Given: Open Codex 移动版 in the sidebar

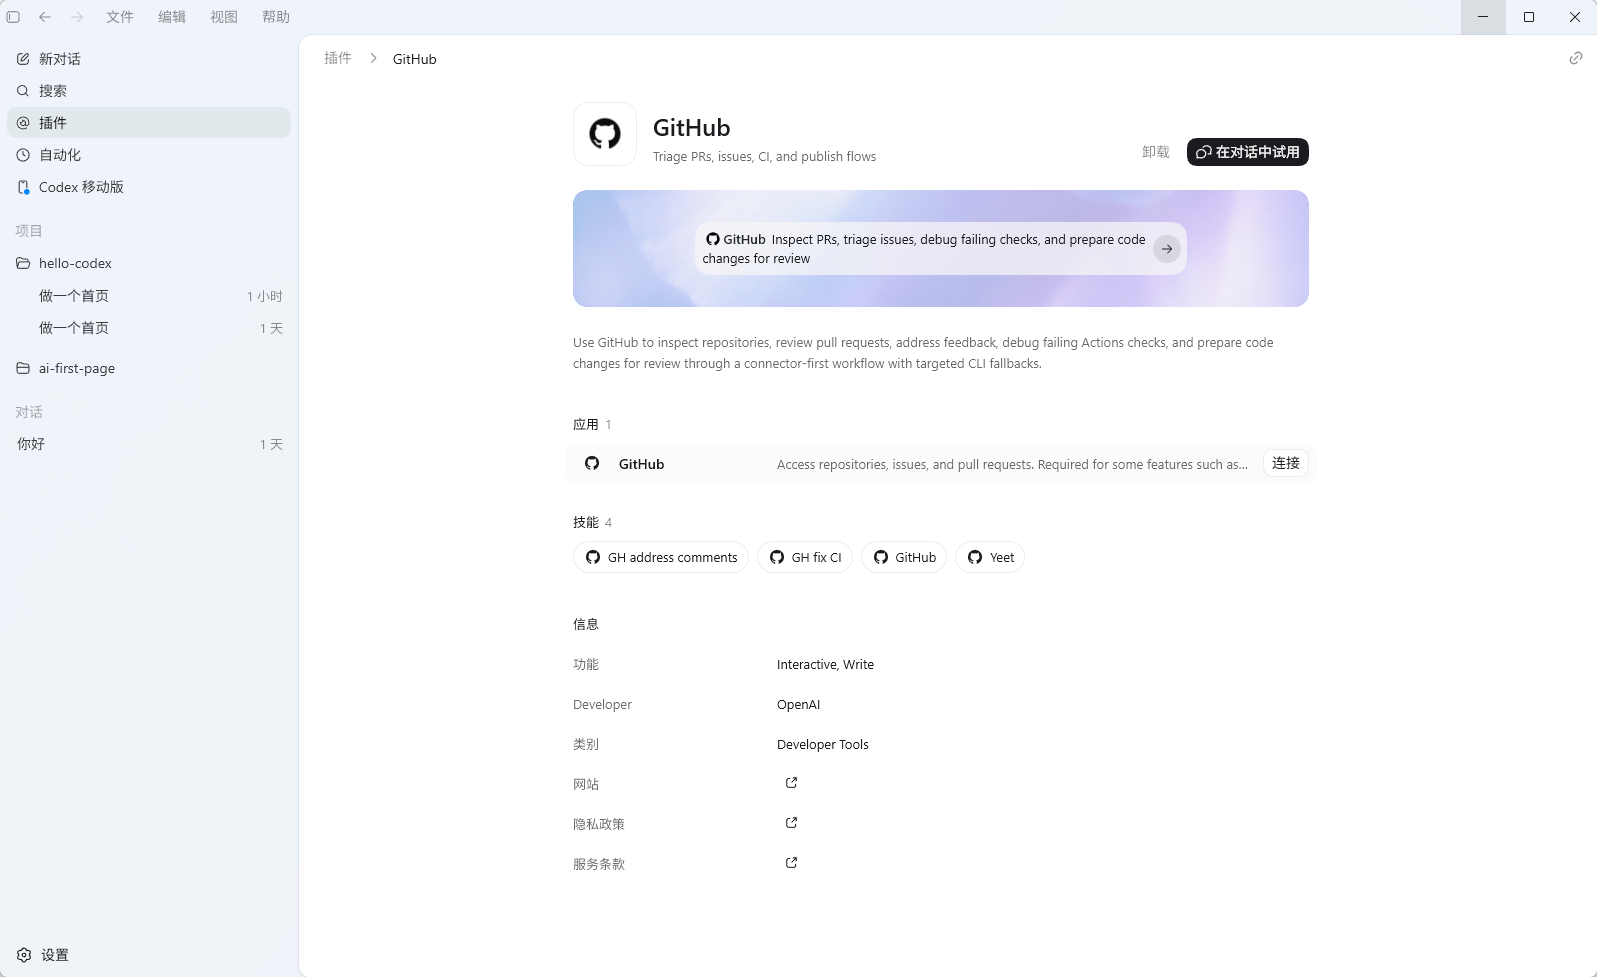Looking at the screenshot, I should tap(149, 187).
